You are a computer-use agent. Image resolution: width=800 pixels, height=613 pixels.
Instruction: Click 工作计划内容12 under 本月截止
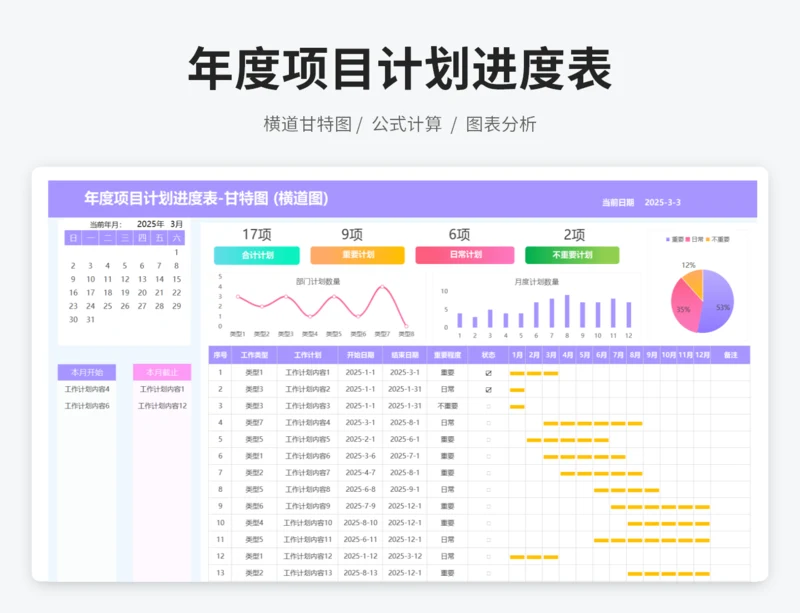point(162,406)
